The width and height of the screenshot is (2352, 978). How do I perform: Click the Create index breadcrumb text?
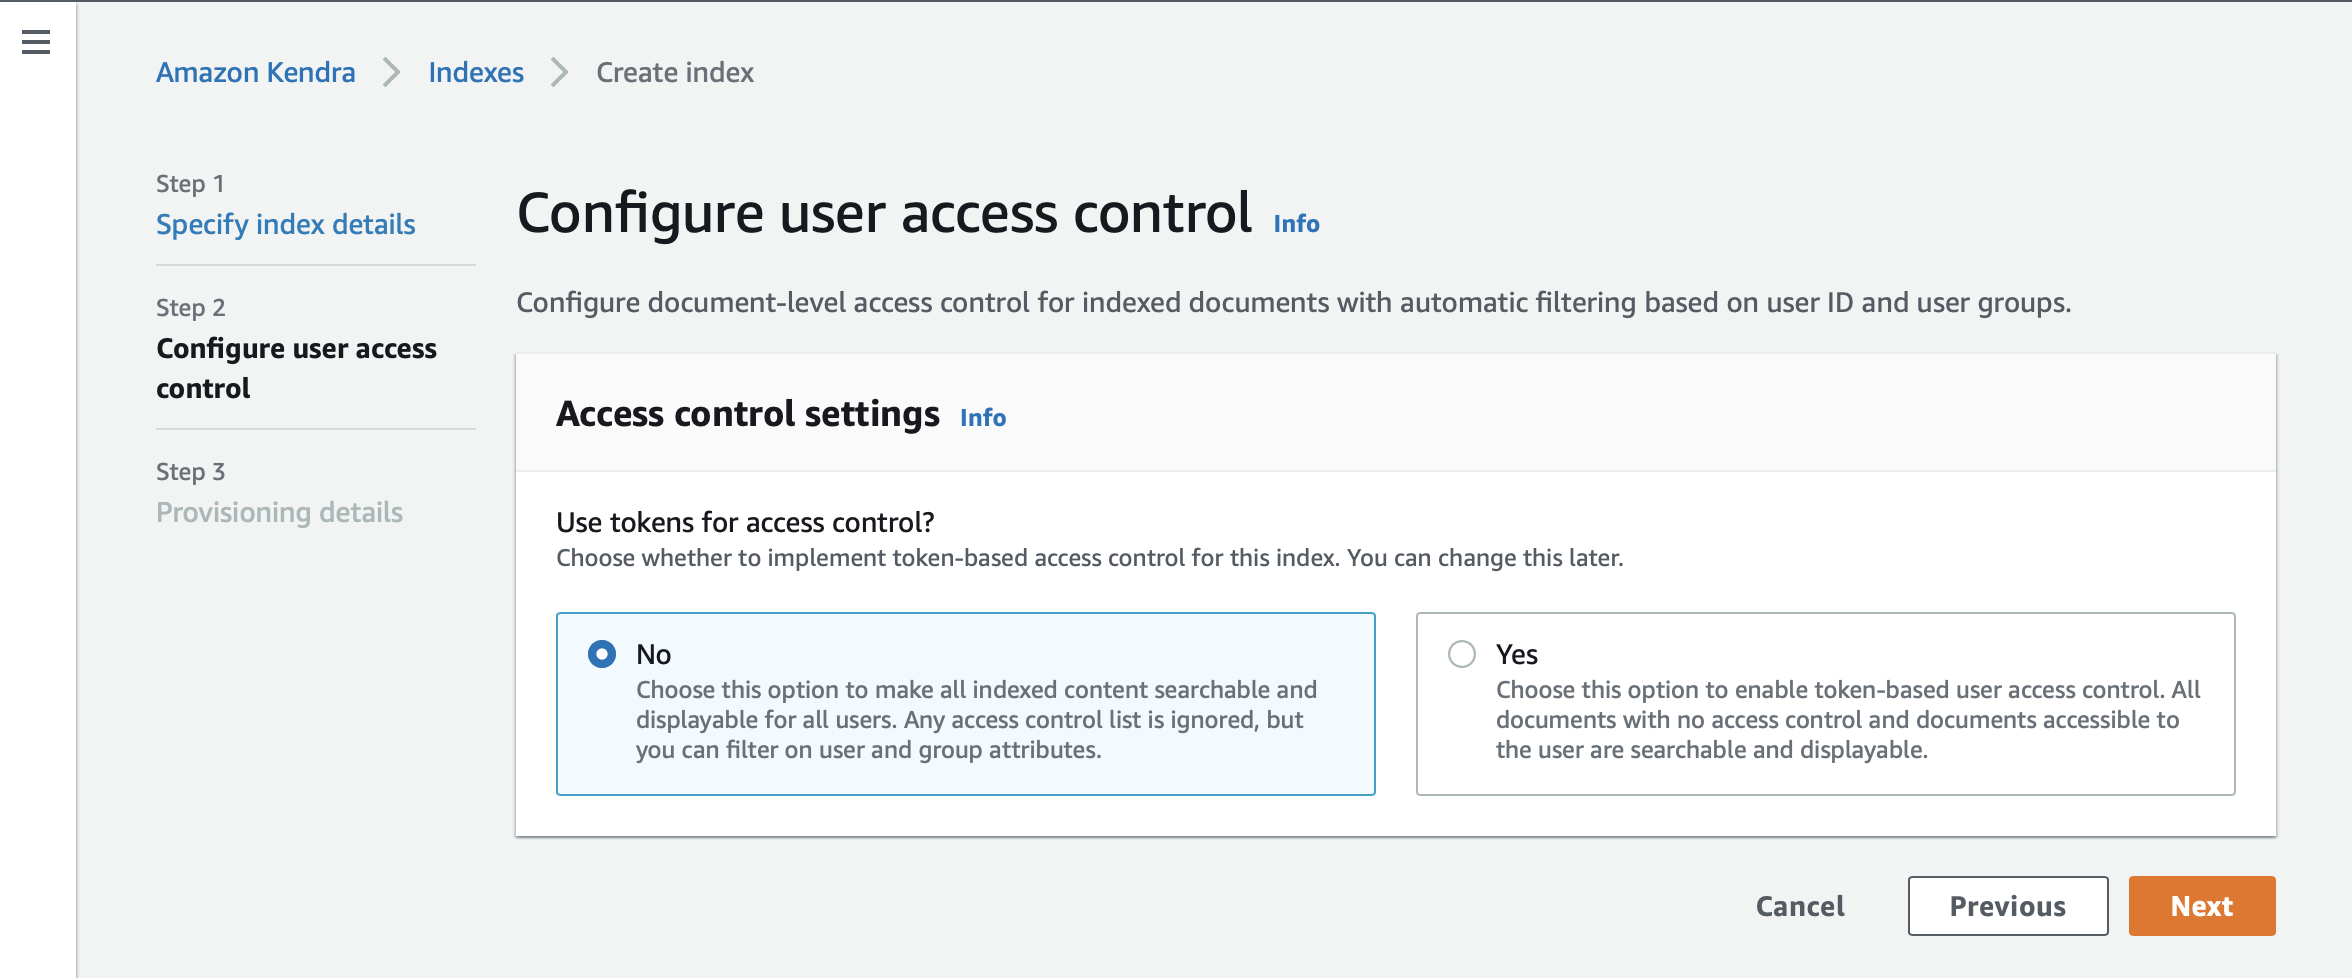click(674, 72)
